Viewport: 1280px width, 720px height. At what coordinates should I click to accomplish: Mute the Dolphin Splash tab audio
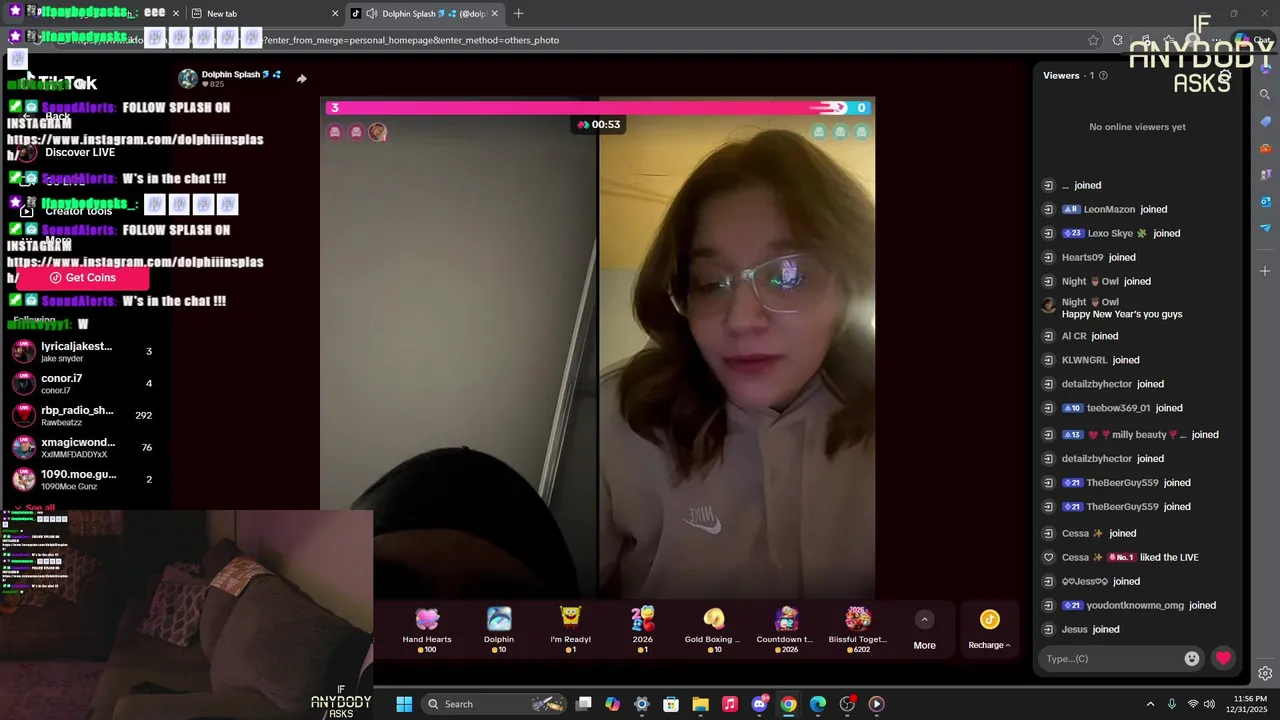coord(372,14)
